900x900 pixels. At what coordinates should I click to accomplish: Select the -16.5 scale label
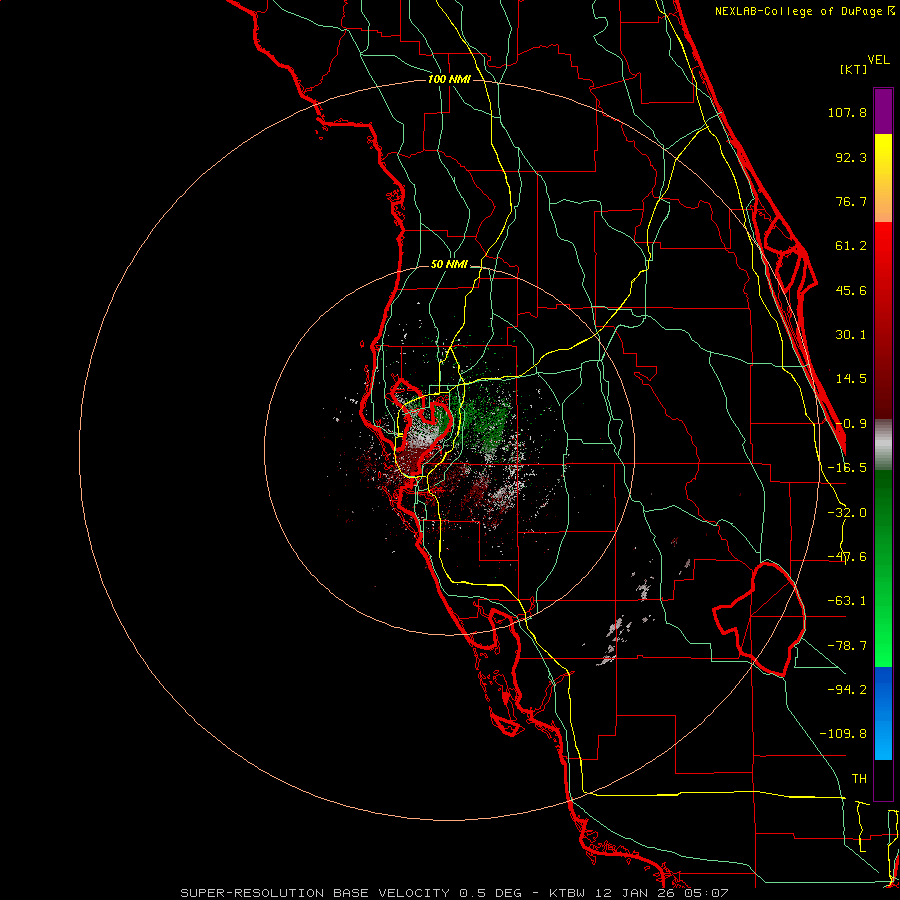coord(847,468)
